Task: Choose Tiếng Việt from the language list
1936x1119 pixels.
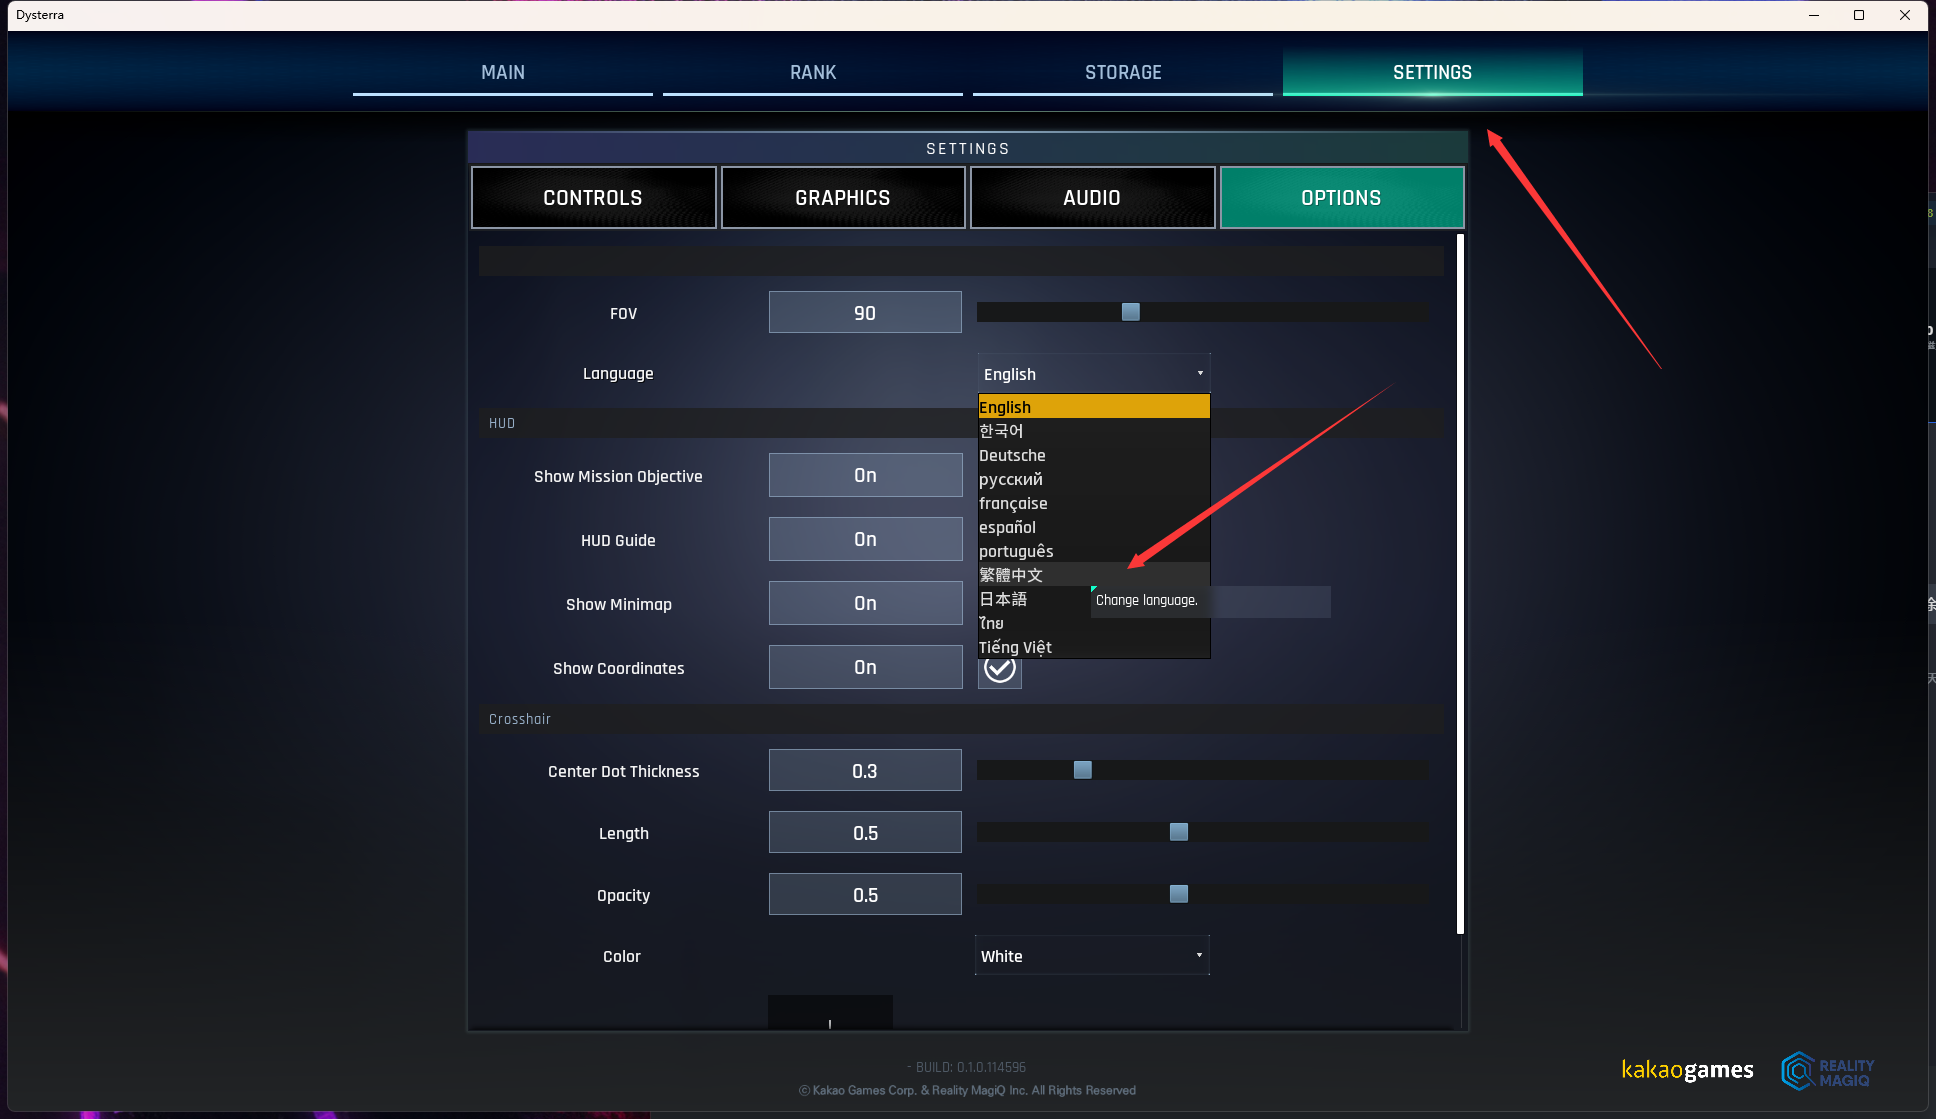Action: (1094, 647)
